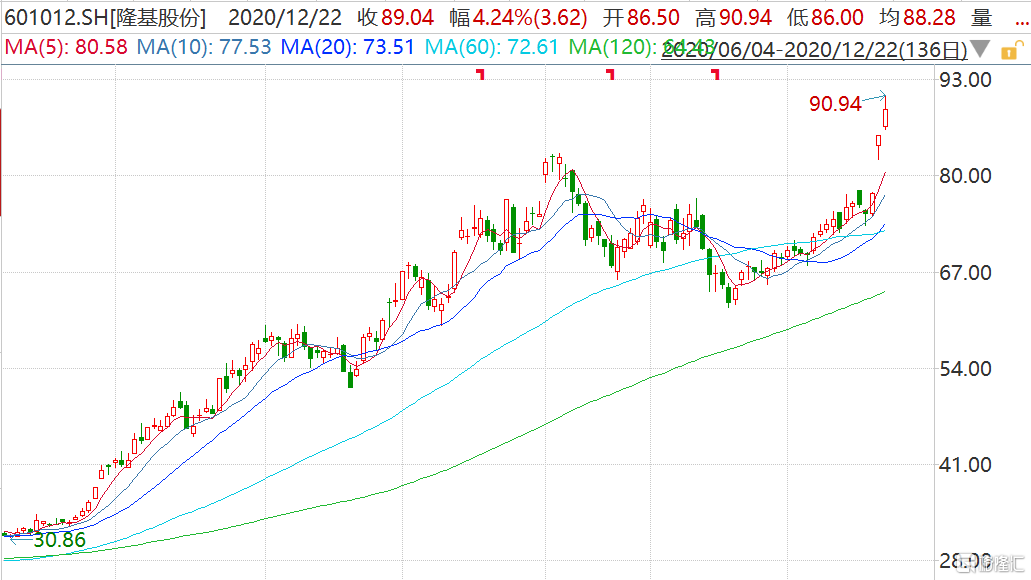
Task: Click the orange lock icon
Action: coord(1011,50)
